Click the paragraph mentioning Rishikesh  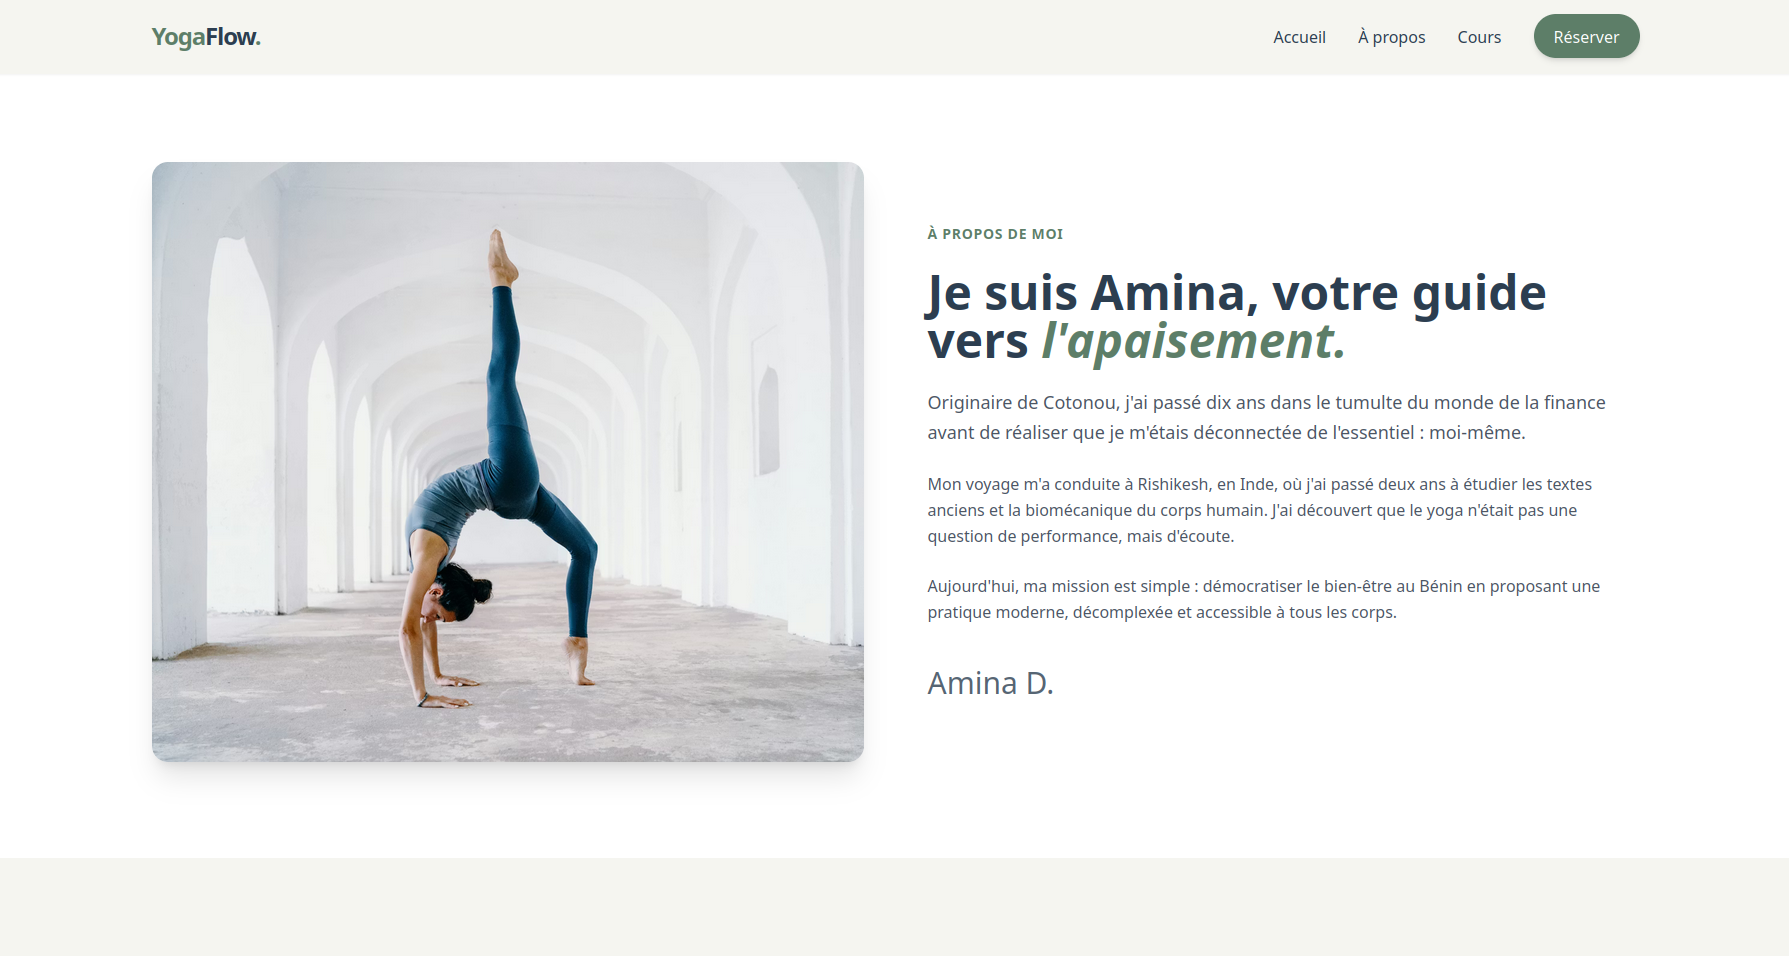[x=1260, y=510]
